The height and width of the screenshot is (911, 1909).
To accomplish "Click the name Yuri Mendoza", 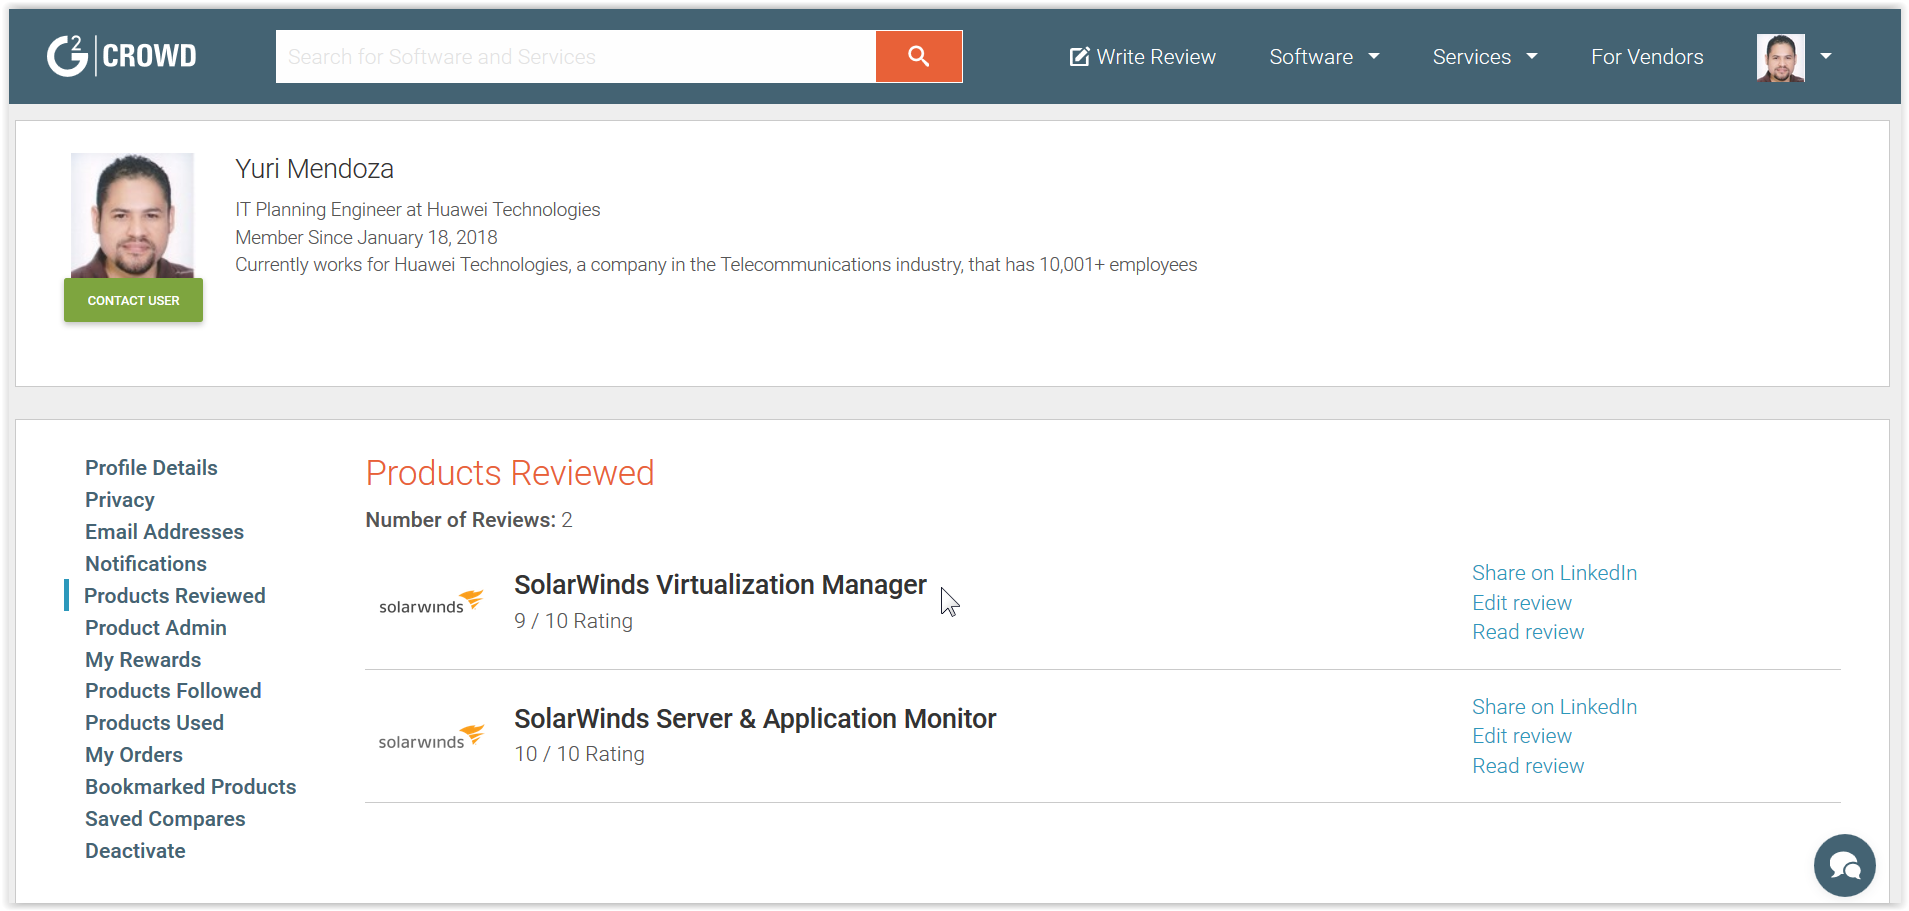I will tap(314, 169).
